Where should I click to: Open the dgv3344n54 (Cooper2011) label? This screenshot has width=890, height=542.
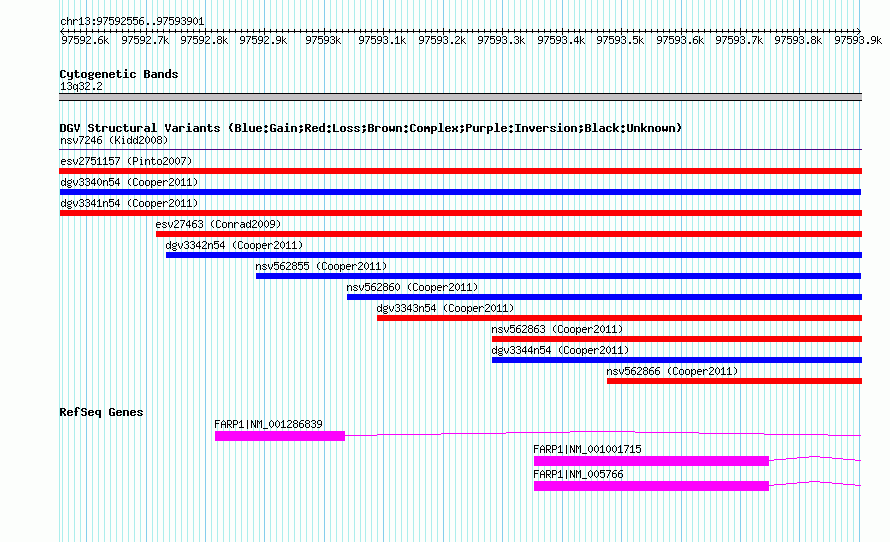(x=560, y=350)
